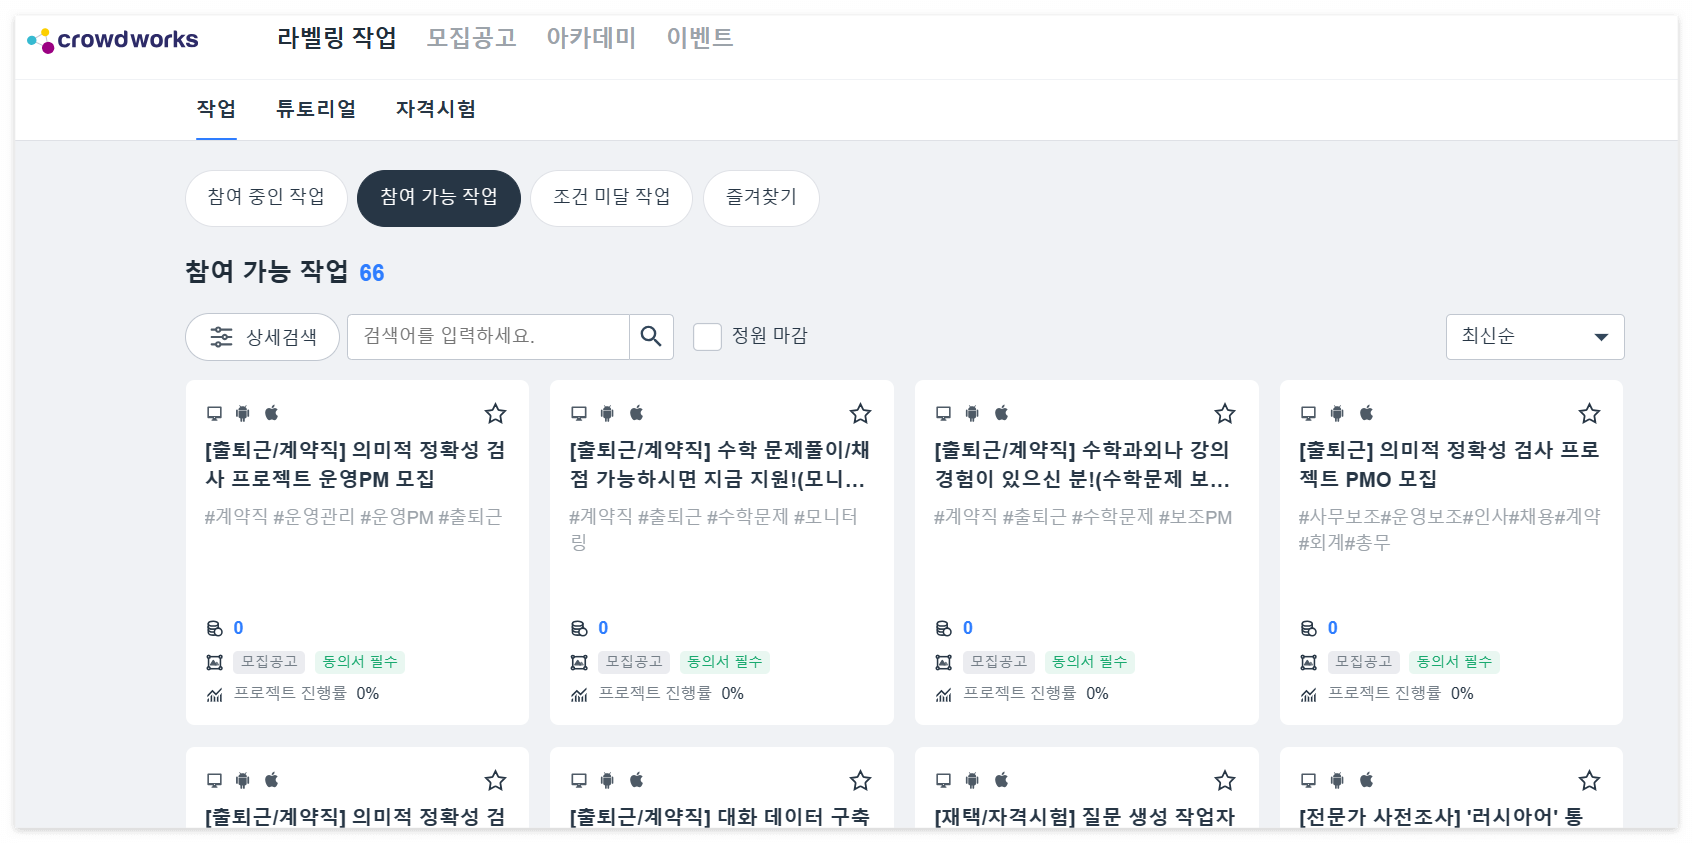The height and width of the screenshot is (843, 1693).
Task: Click the Android icon on 수학 문제풀이 card
Action: (607, 413)
